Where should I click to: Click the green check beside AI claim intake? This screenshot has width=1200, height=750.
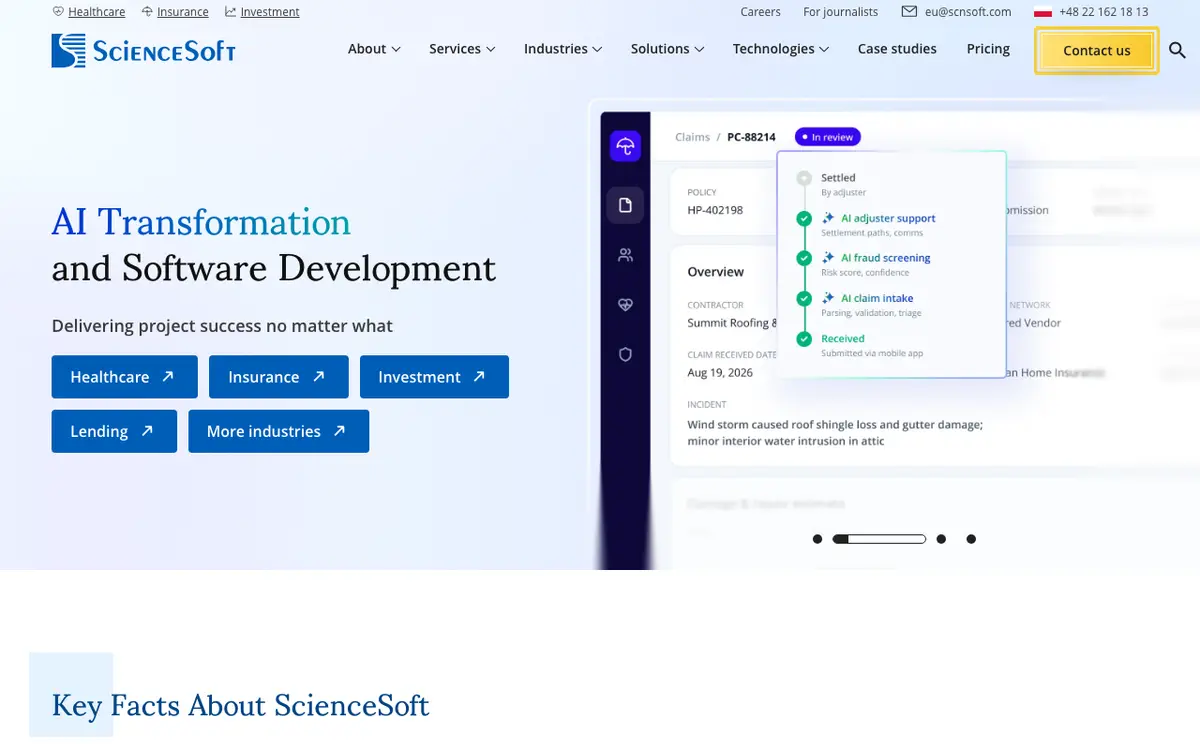(803, 298)
